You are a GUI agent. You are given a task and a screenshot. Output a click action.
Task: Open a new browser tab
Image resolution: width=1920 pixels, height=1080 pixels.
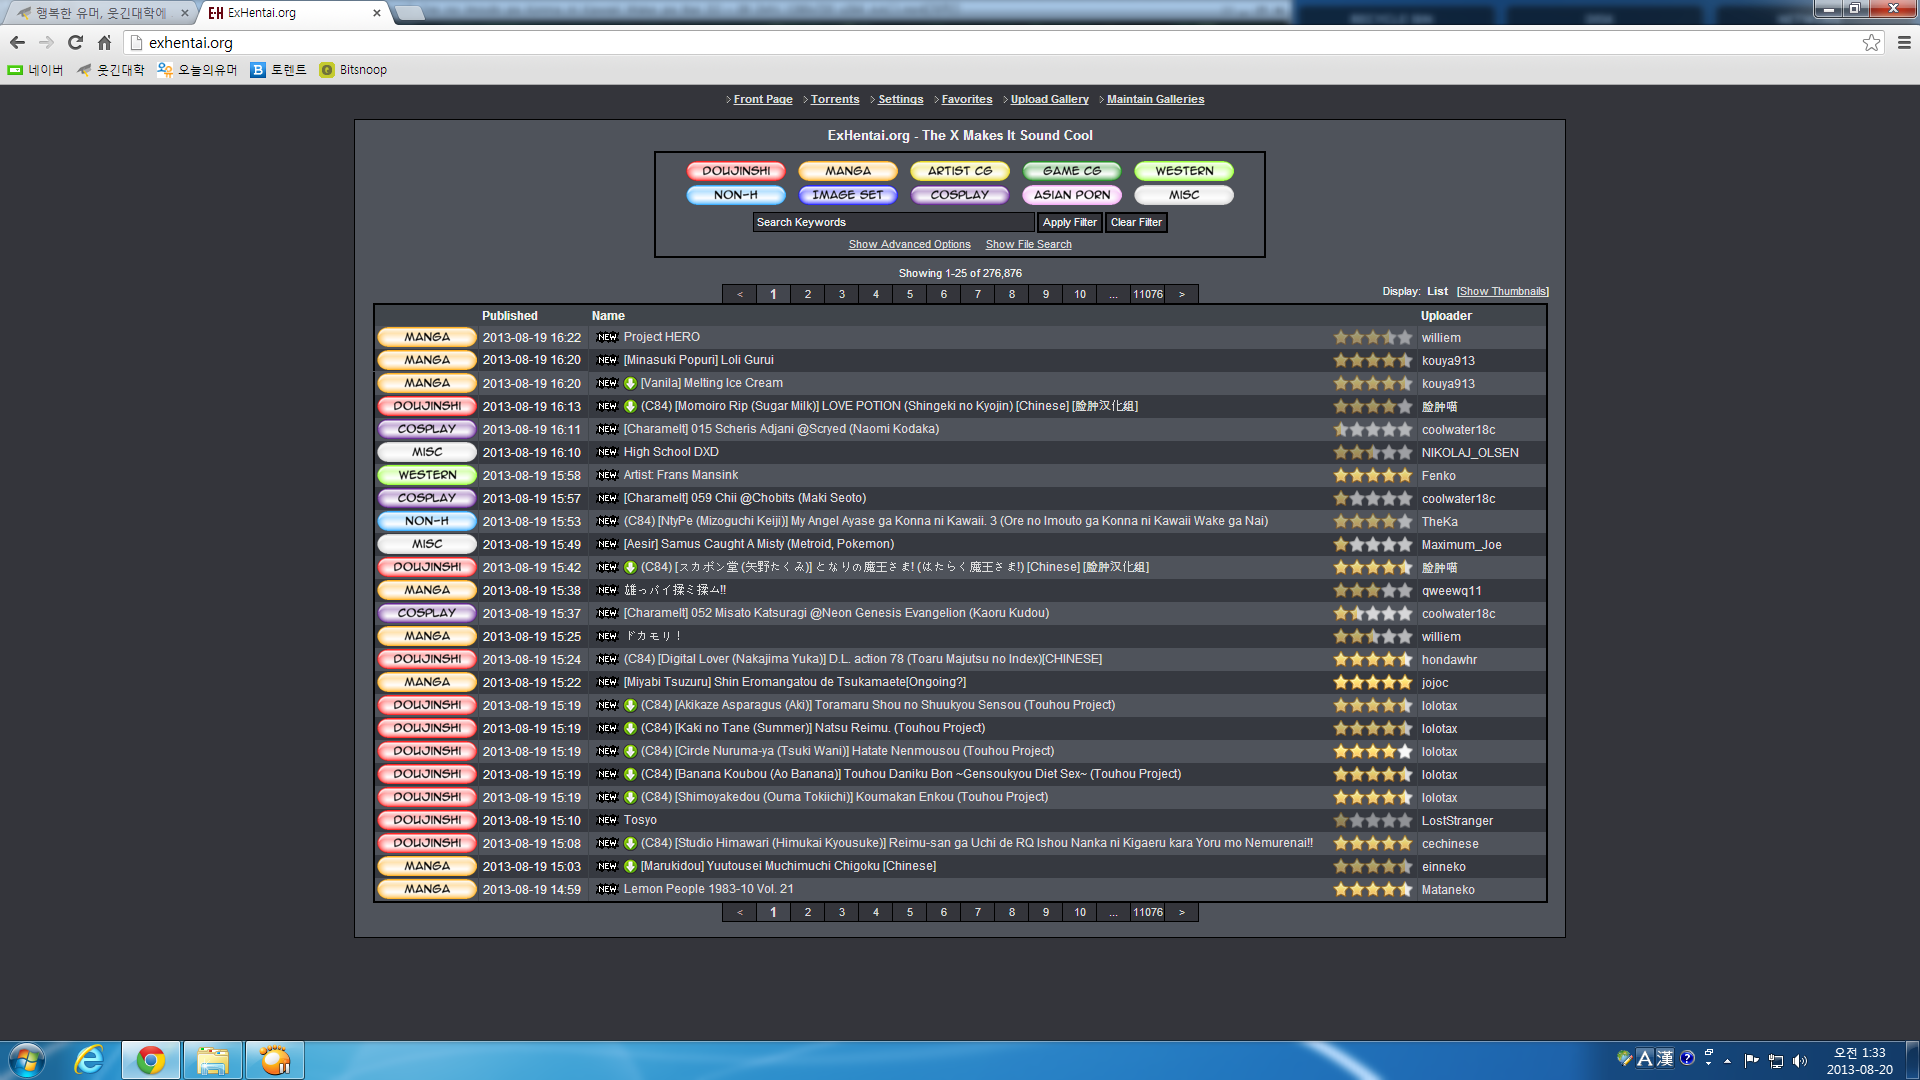point(410,13)
